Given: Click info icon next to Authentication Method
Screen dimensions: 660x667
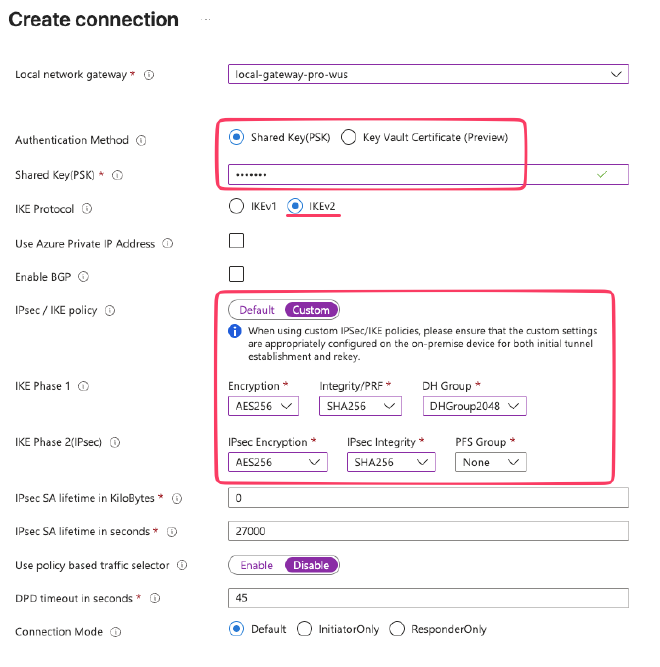Looking at the screenshot, I should 140,140.
